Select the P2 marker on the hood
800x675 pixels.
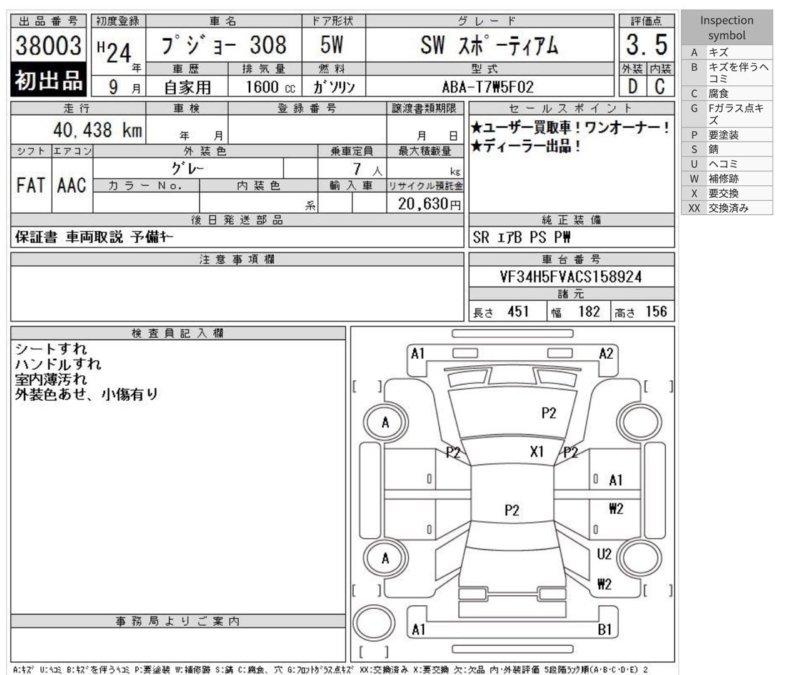click(549, 412)
